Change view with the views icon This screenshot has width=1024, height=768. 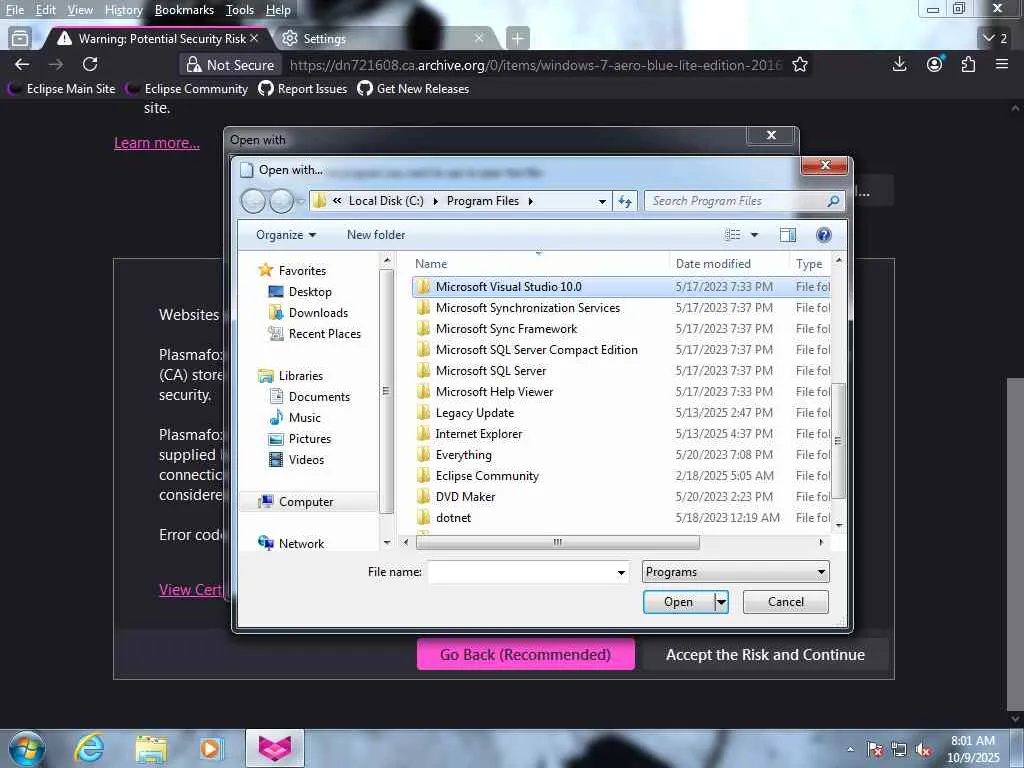click(x=733, y=234)
